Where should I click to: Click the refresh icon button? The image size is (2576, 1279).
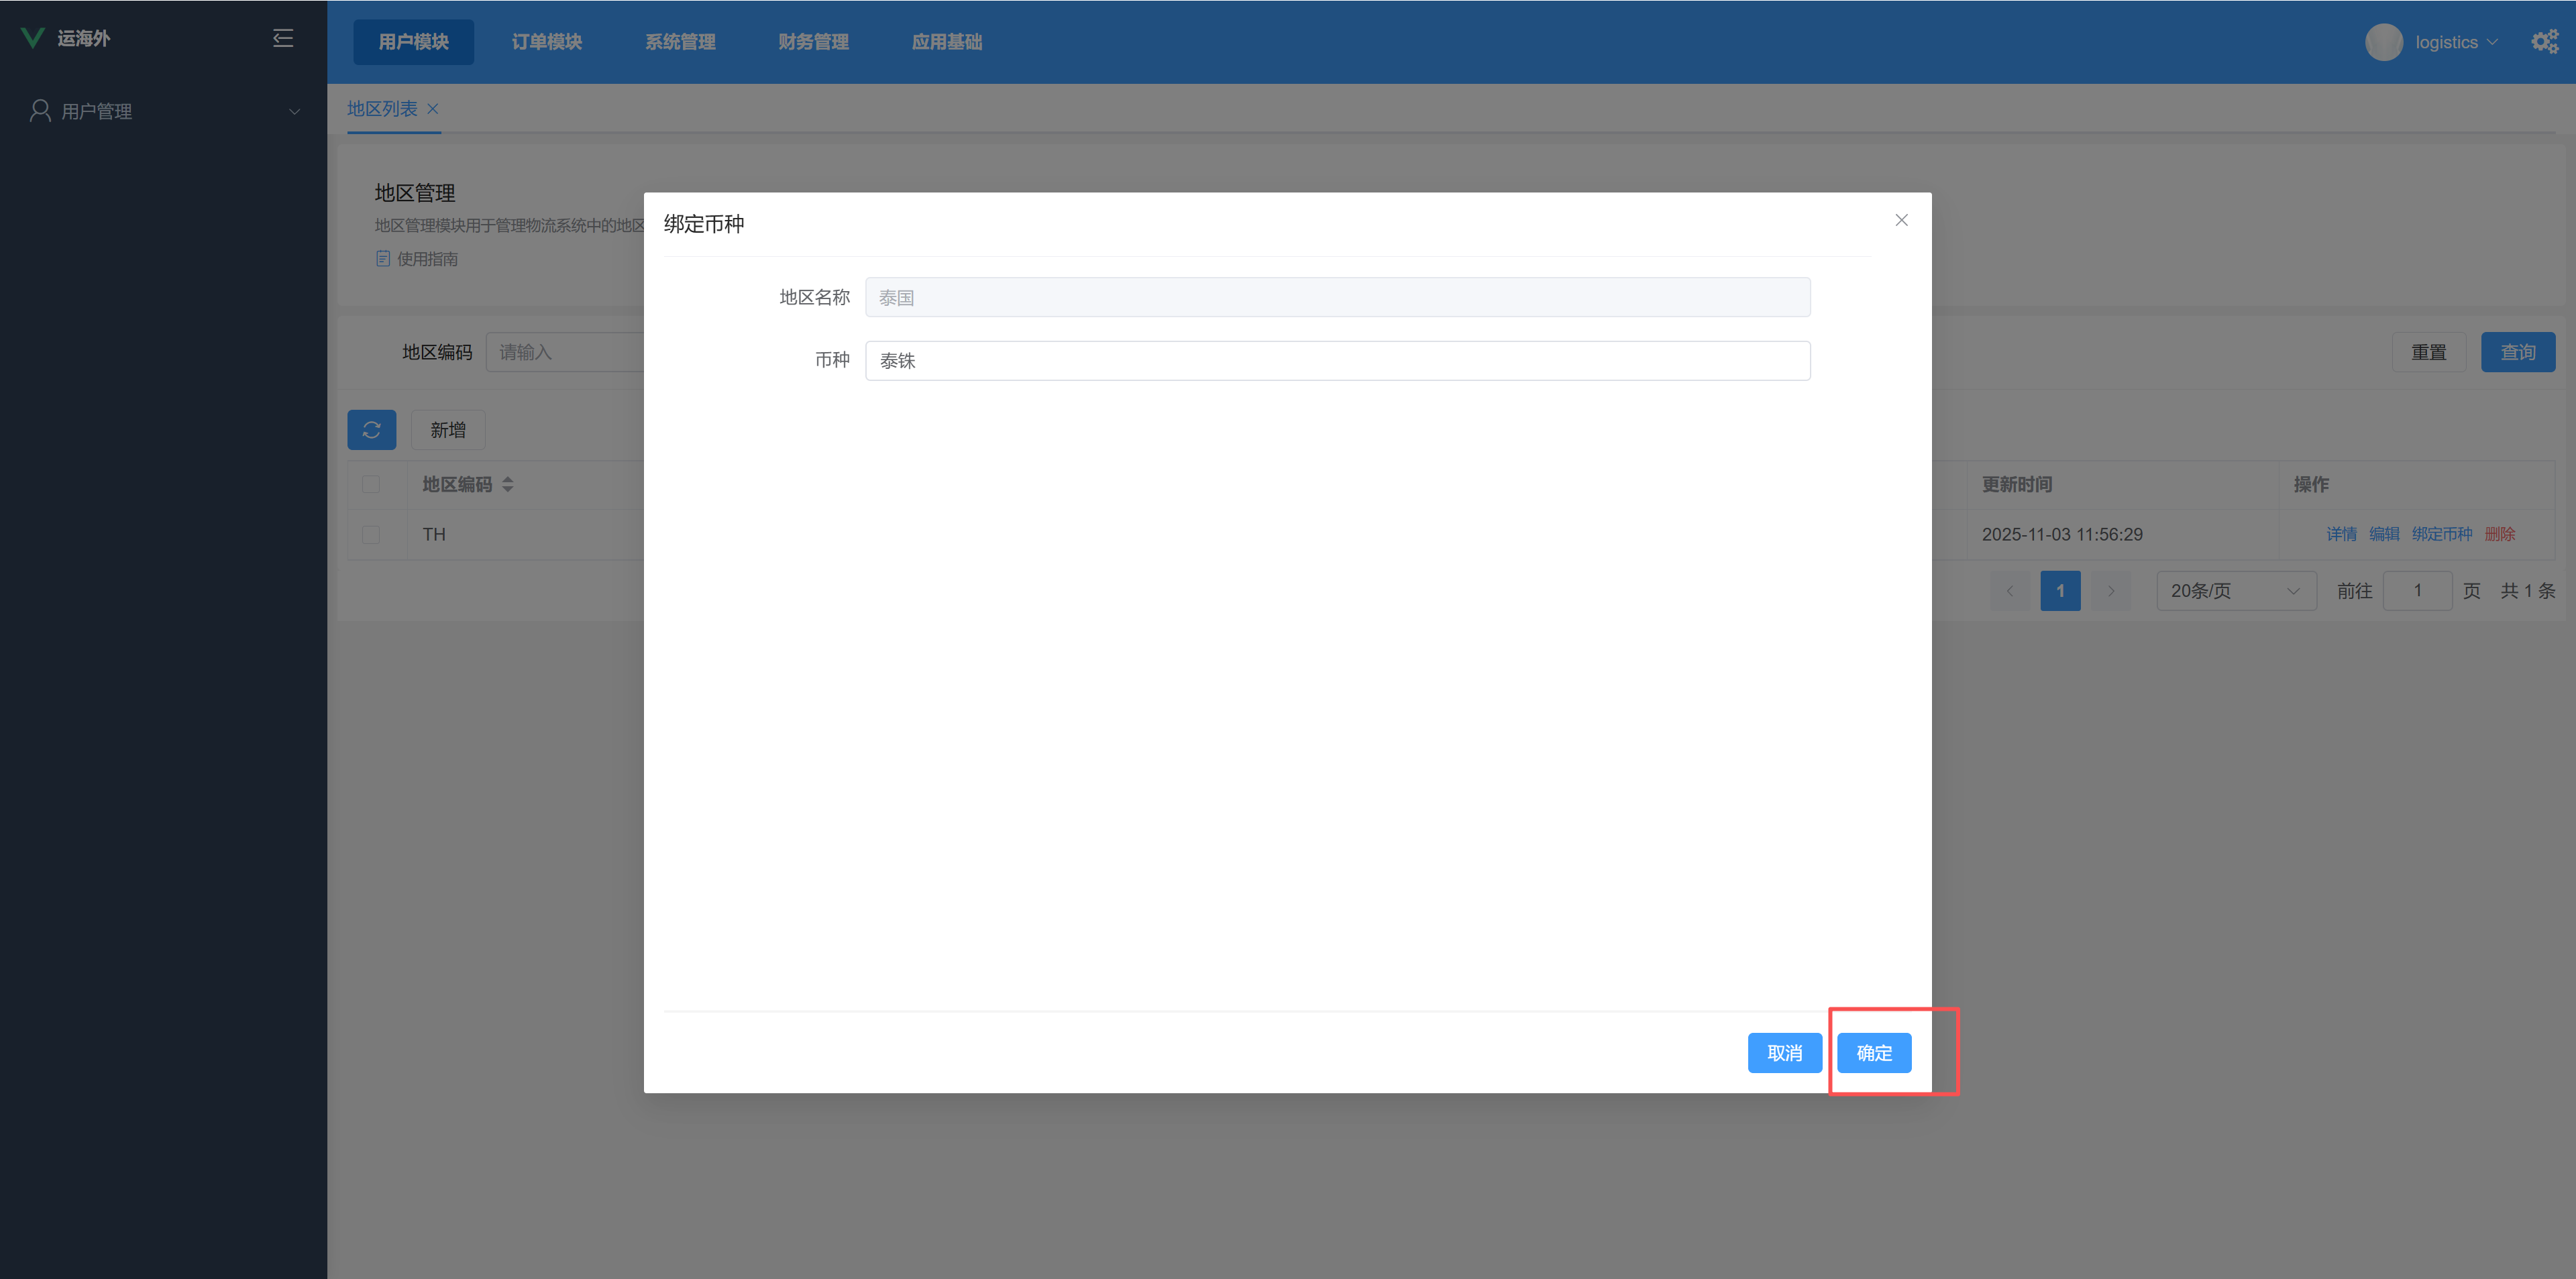(371, 430)
